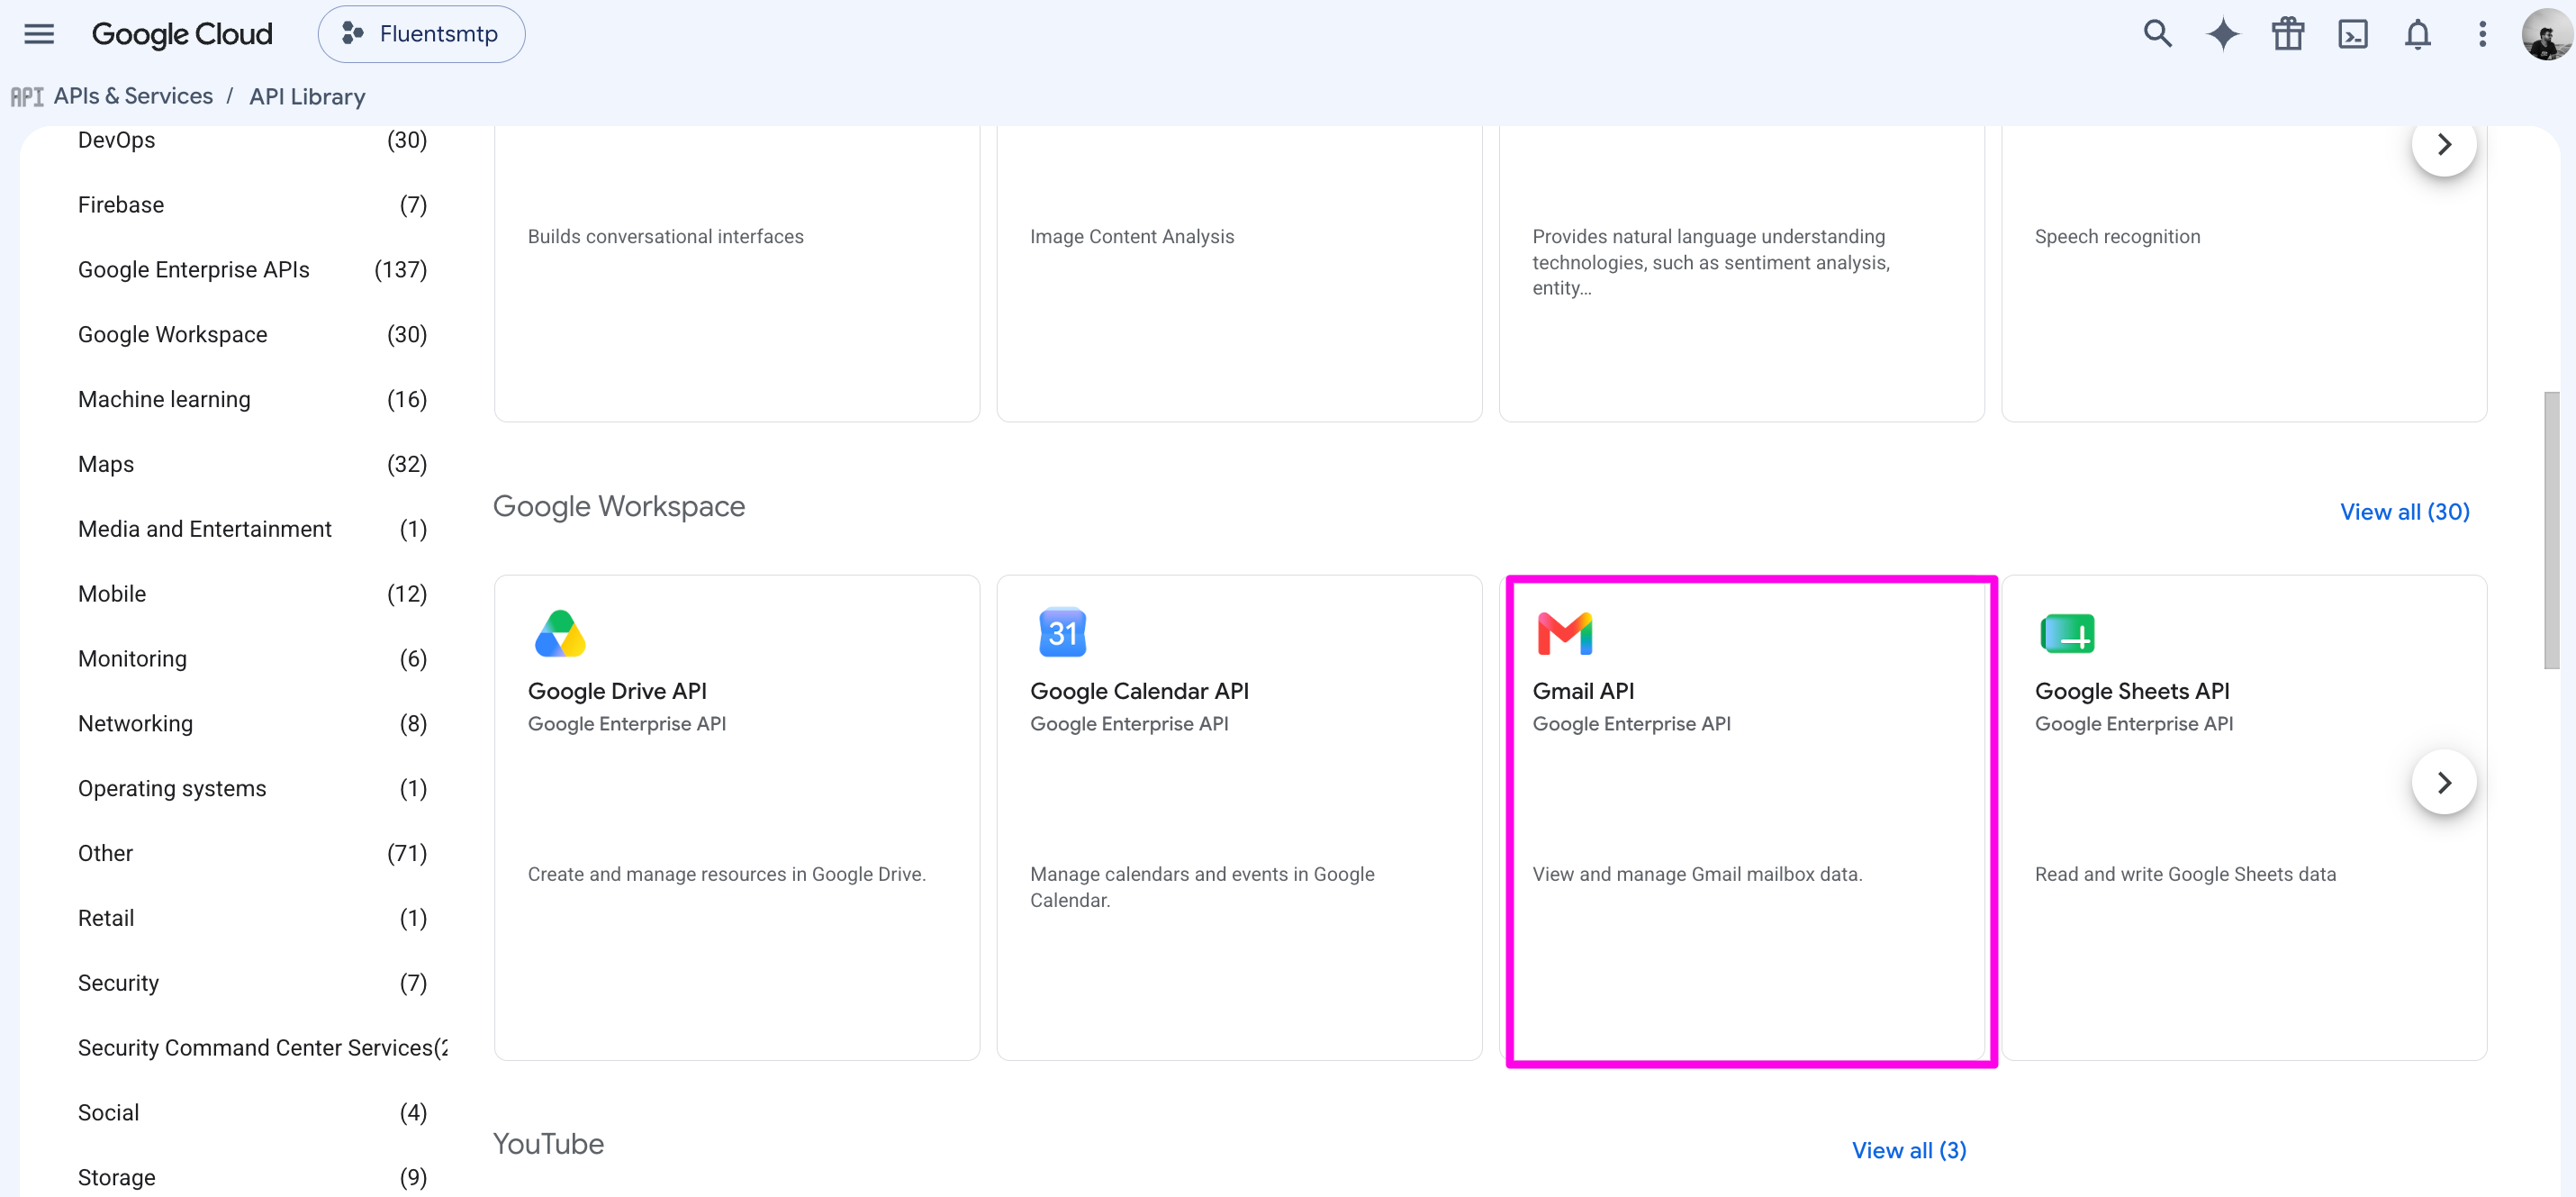
Task: Click the Gmail envelope icon
Action: click(x=1565, y=633)
